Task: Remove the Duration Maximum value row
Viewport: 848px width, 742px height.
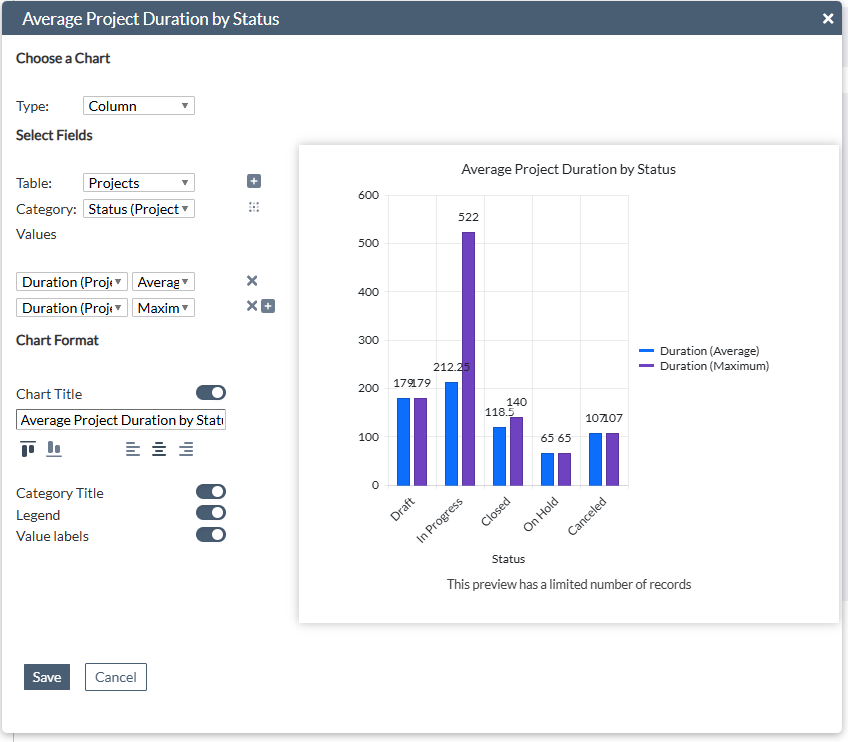Action: tap(252, 306)
